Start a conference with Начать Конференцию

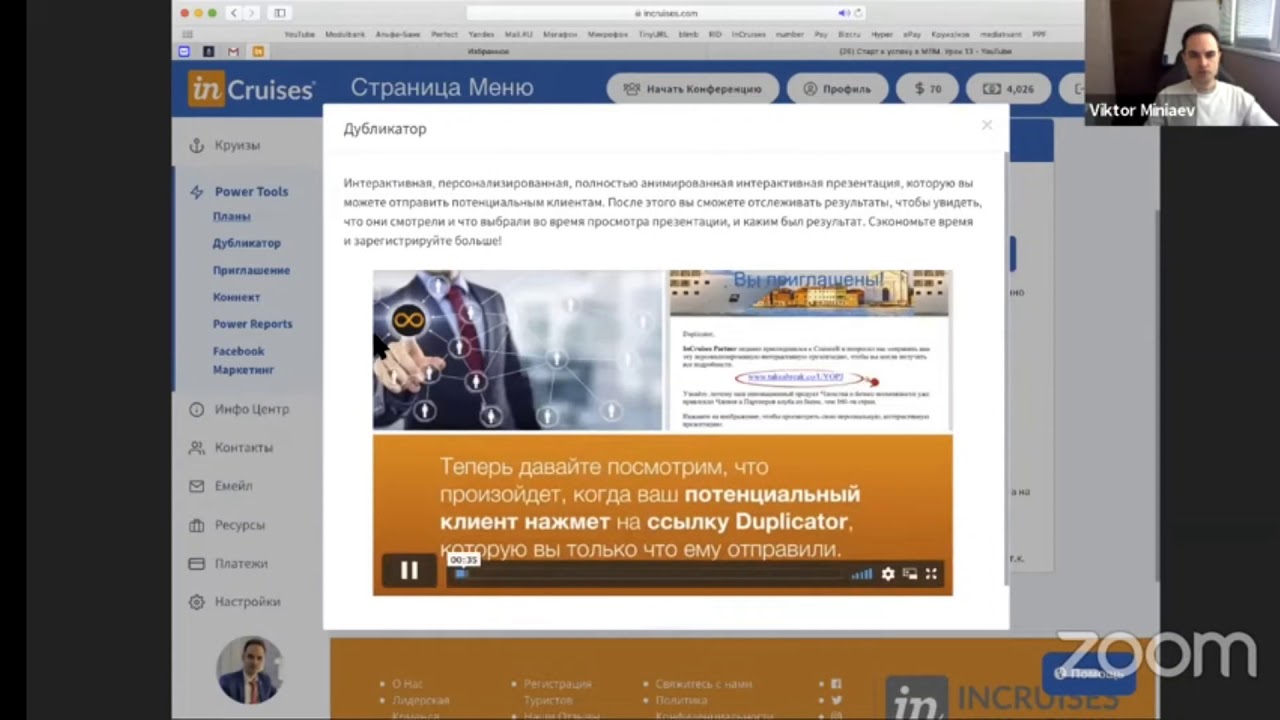point(692,88)
